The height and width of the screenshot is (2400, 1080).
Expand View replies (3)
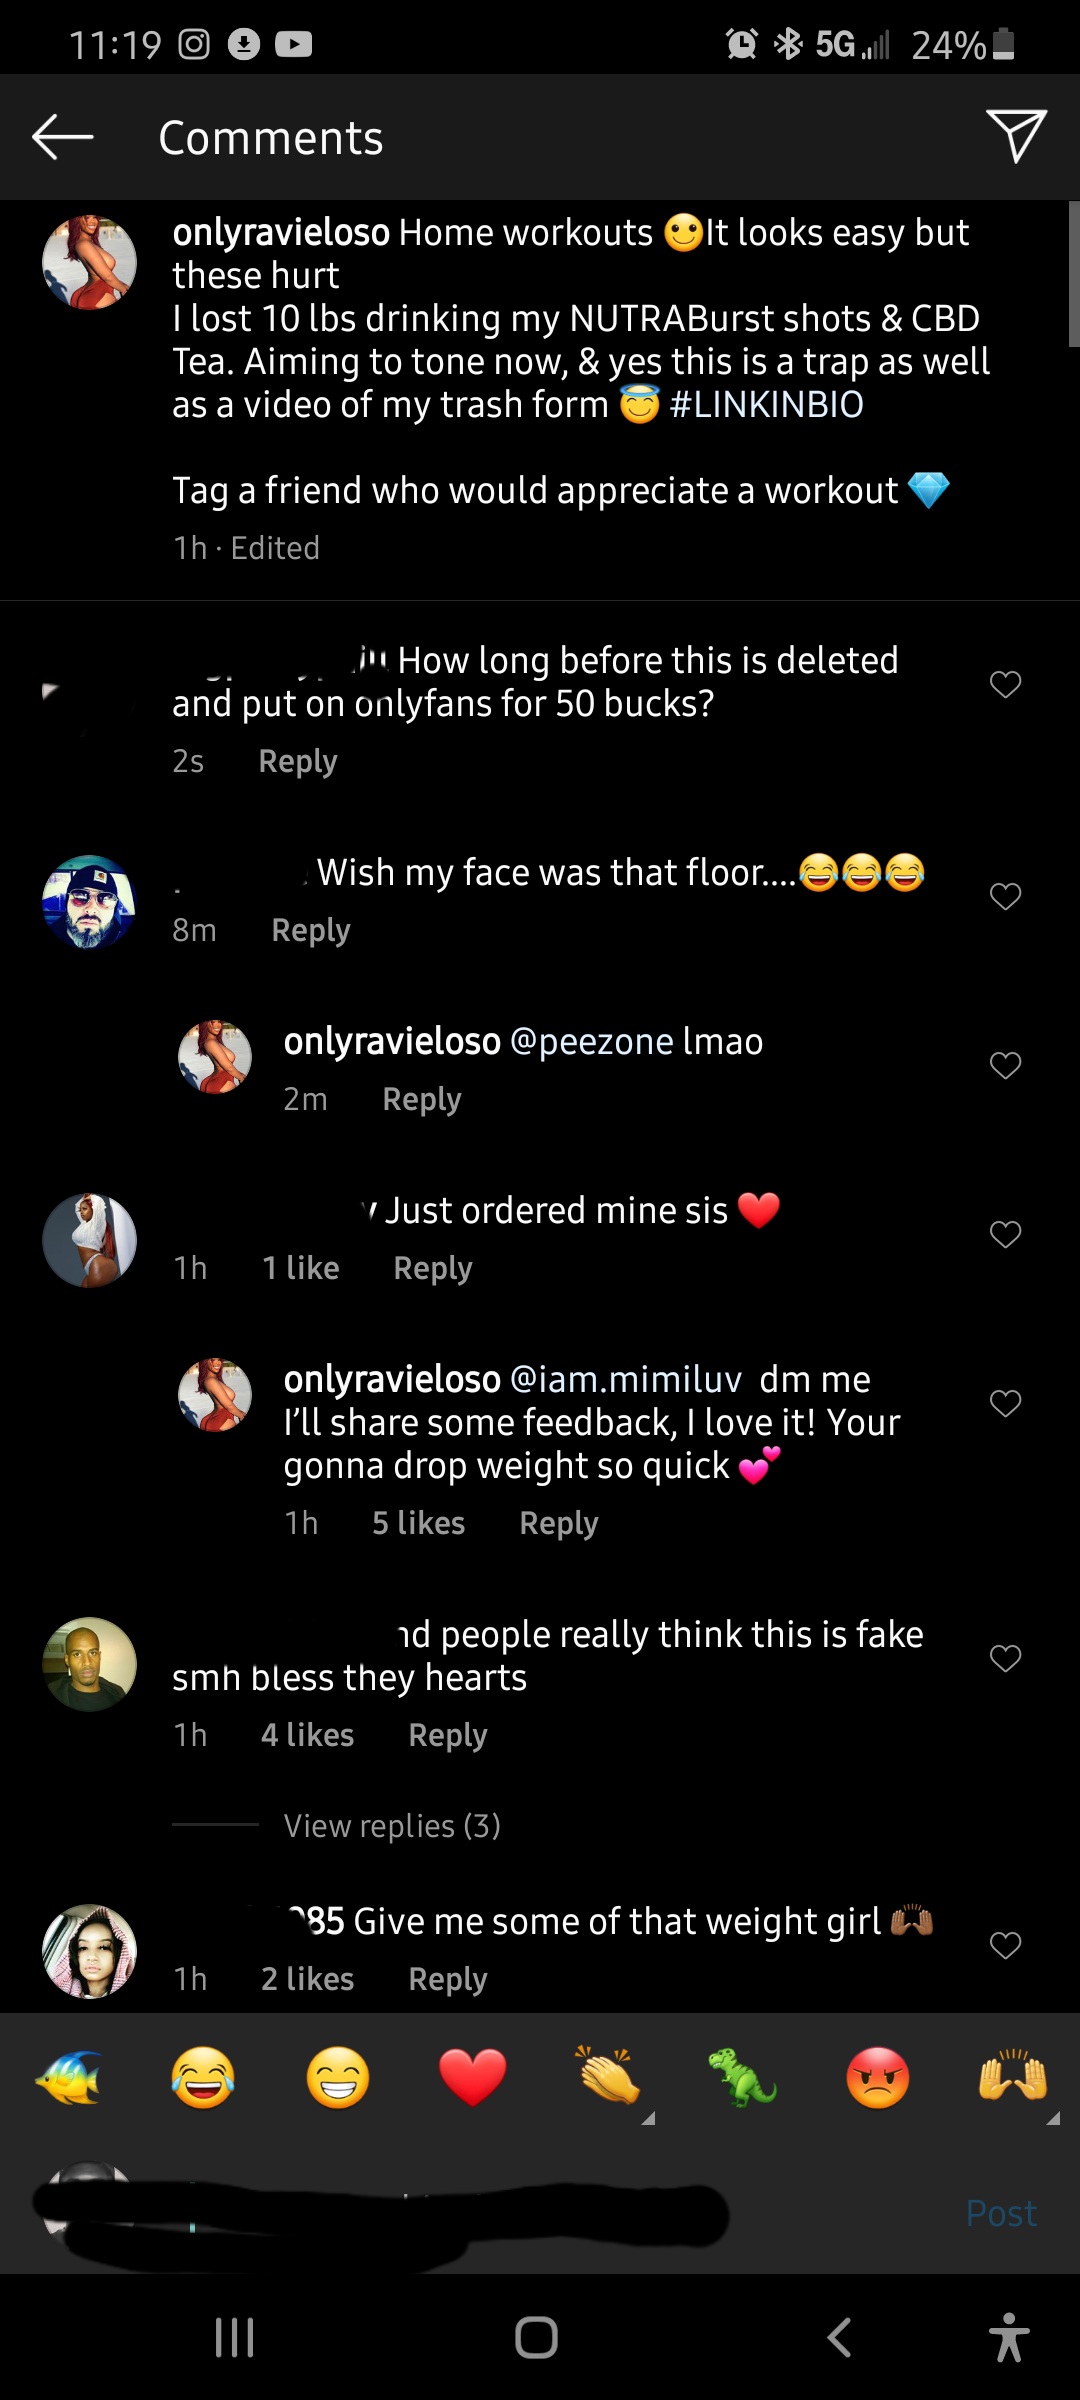tap(392, 1826)
